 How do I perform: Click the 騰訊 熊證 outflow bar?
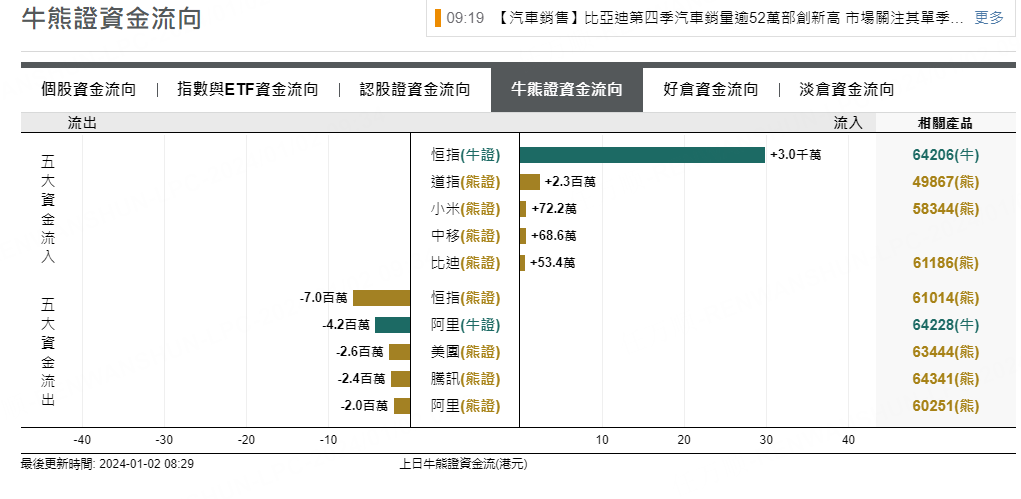400,379
